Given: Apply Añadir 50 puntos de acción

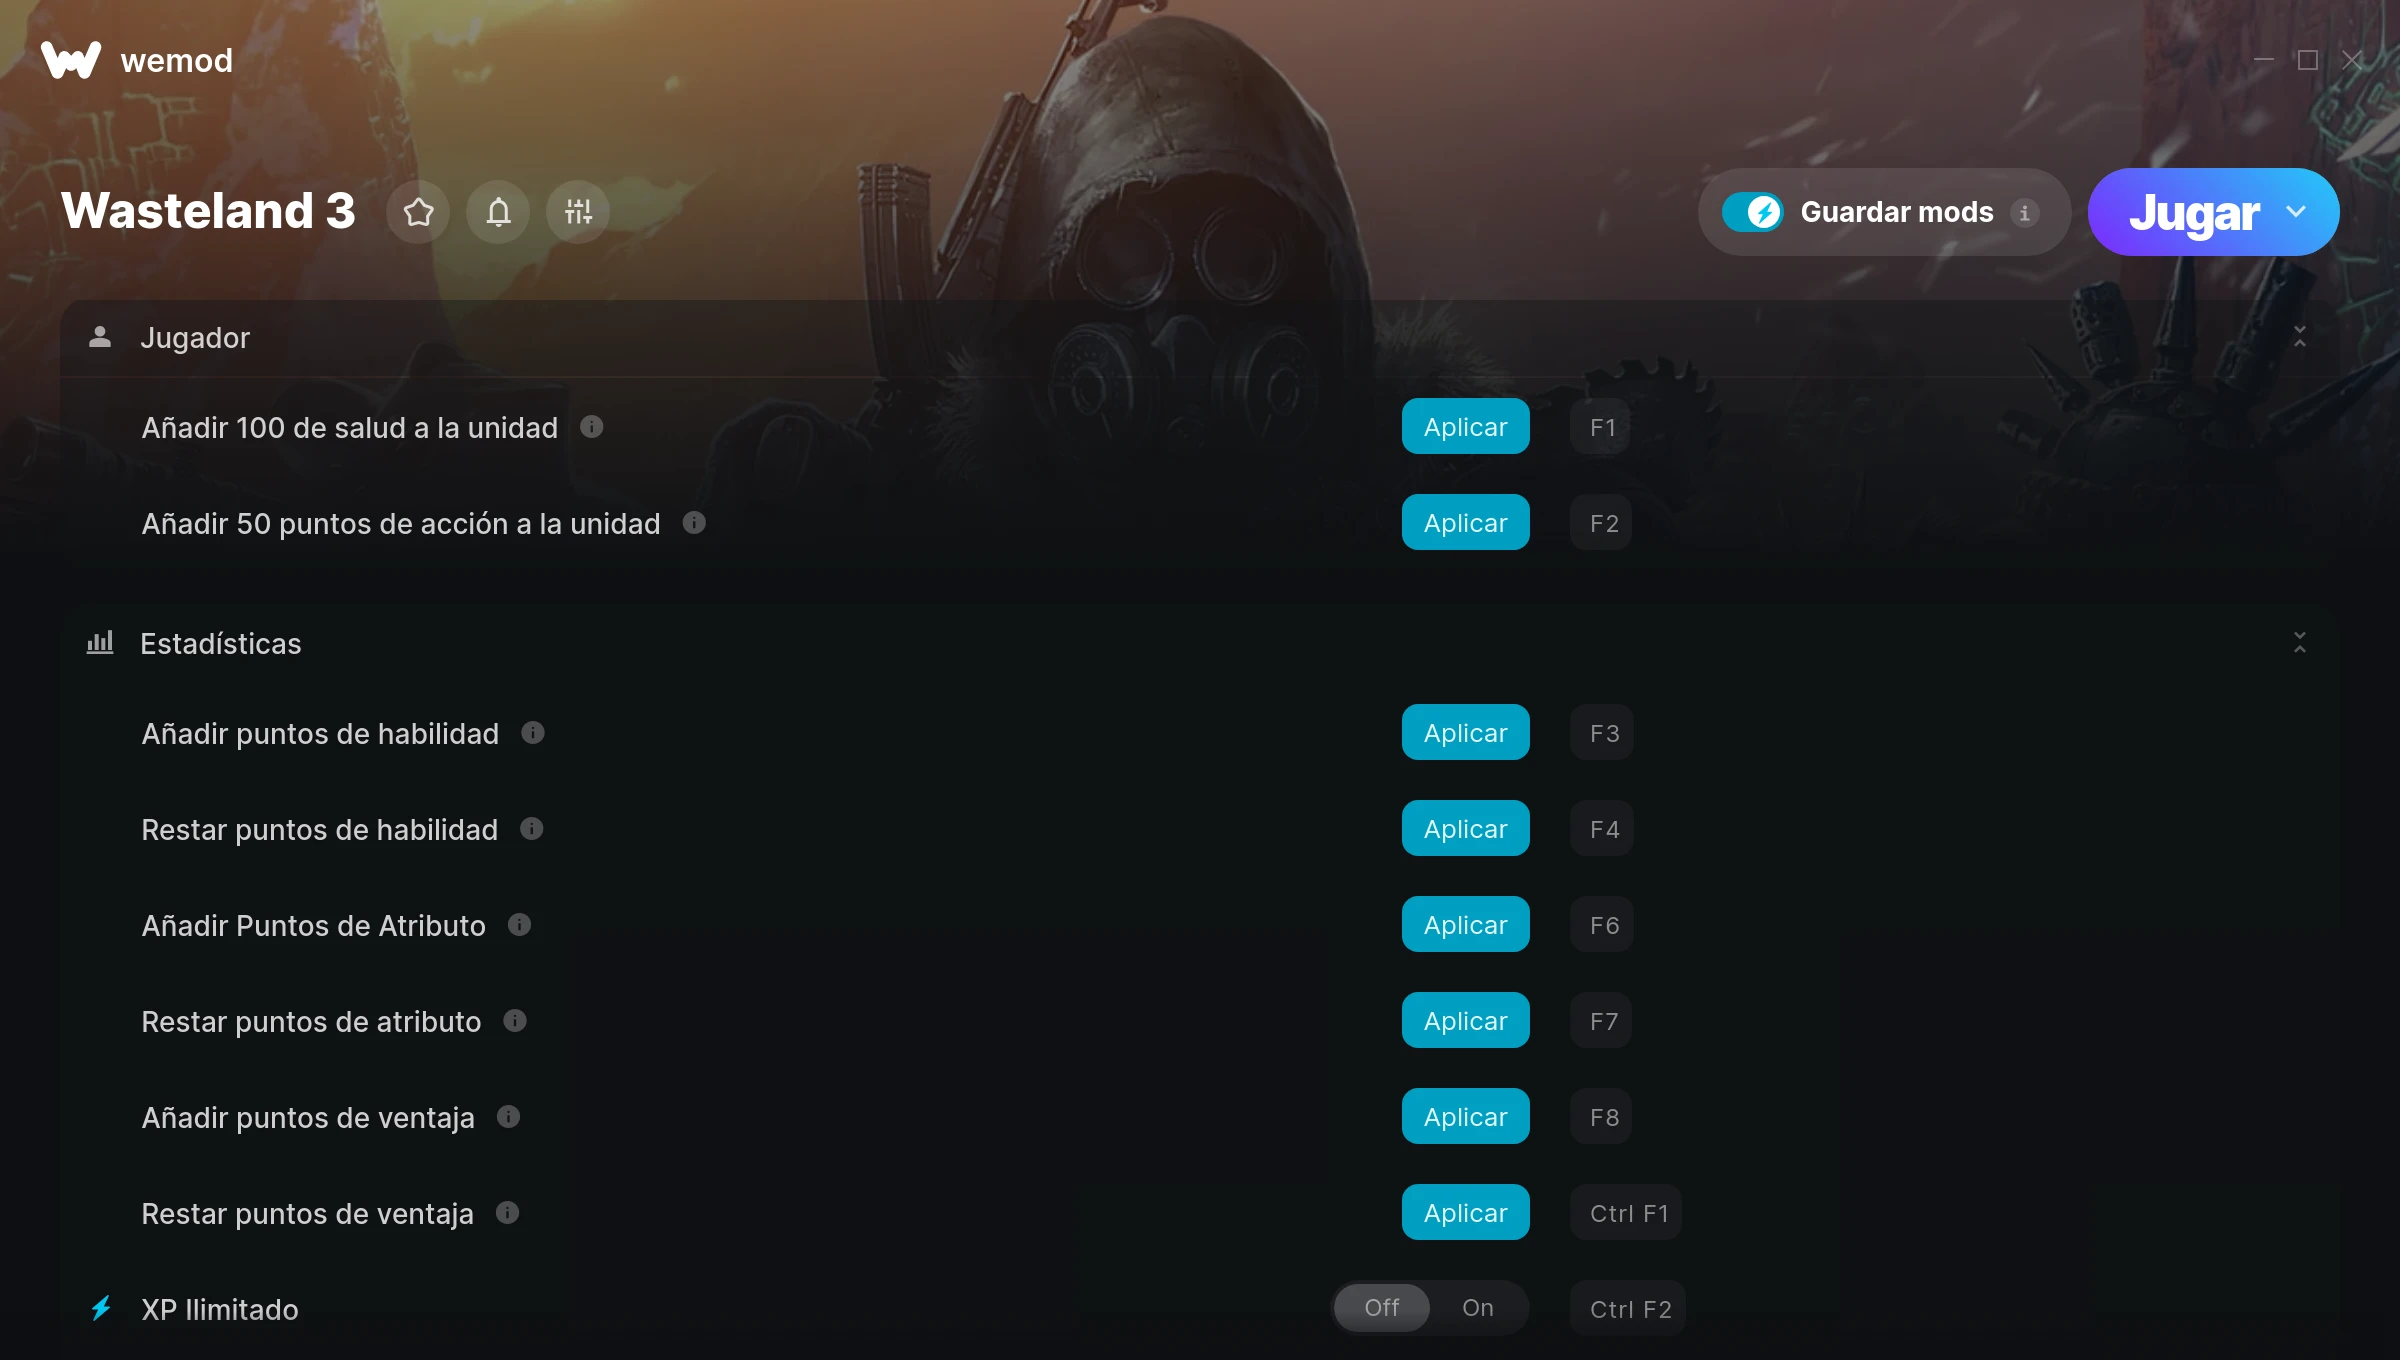Looking at the screenshot, I should click(1465, 523).
